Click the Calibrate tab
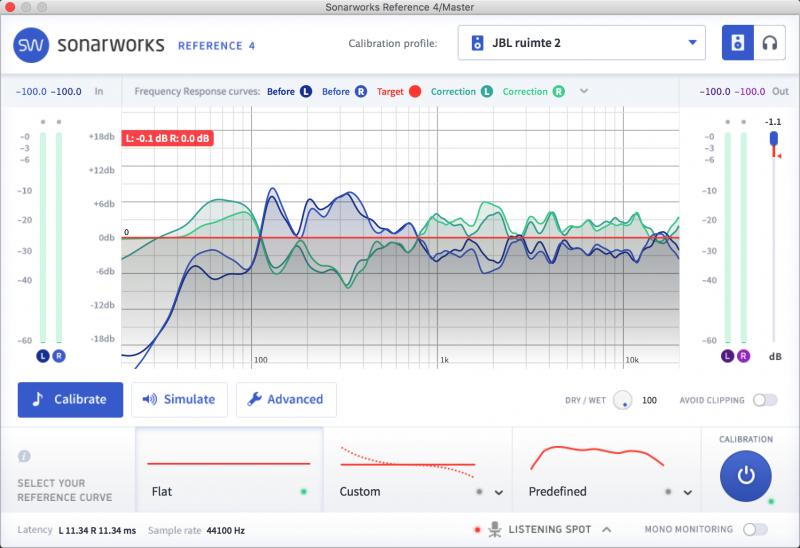 70,400
